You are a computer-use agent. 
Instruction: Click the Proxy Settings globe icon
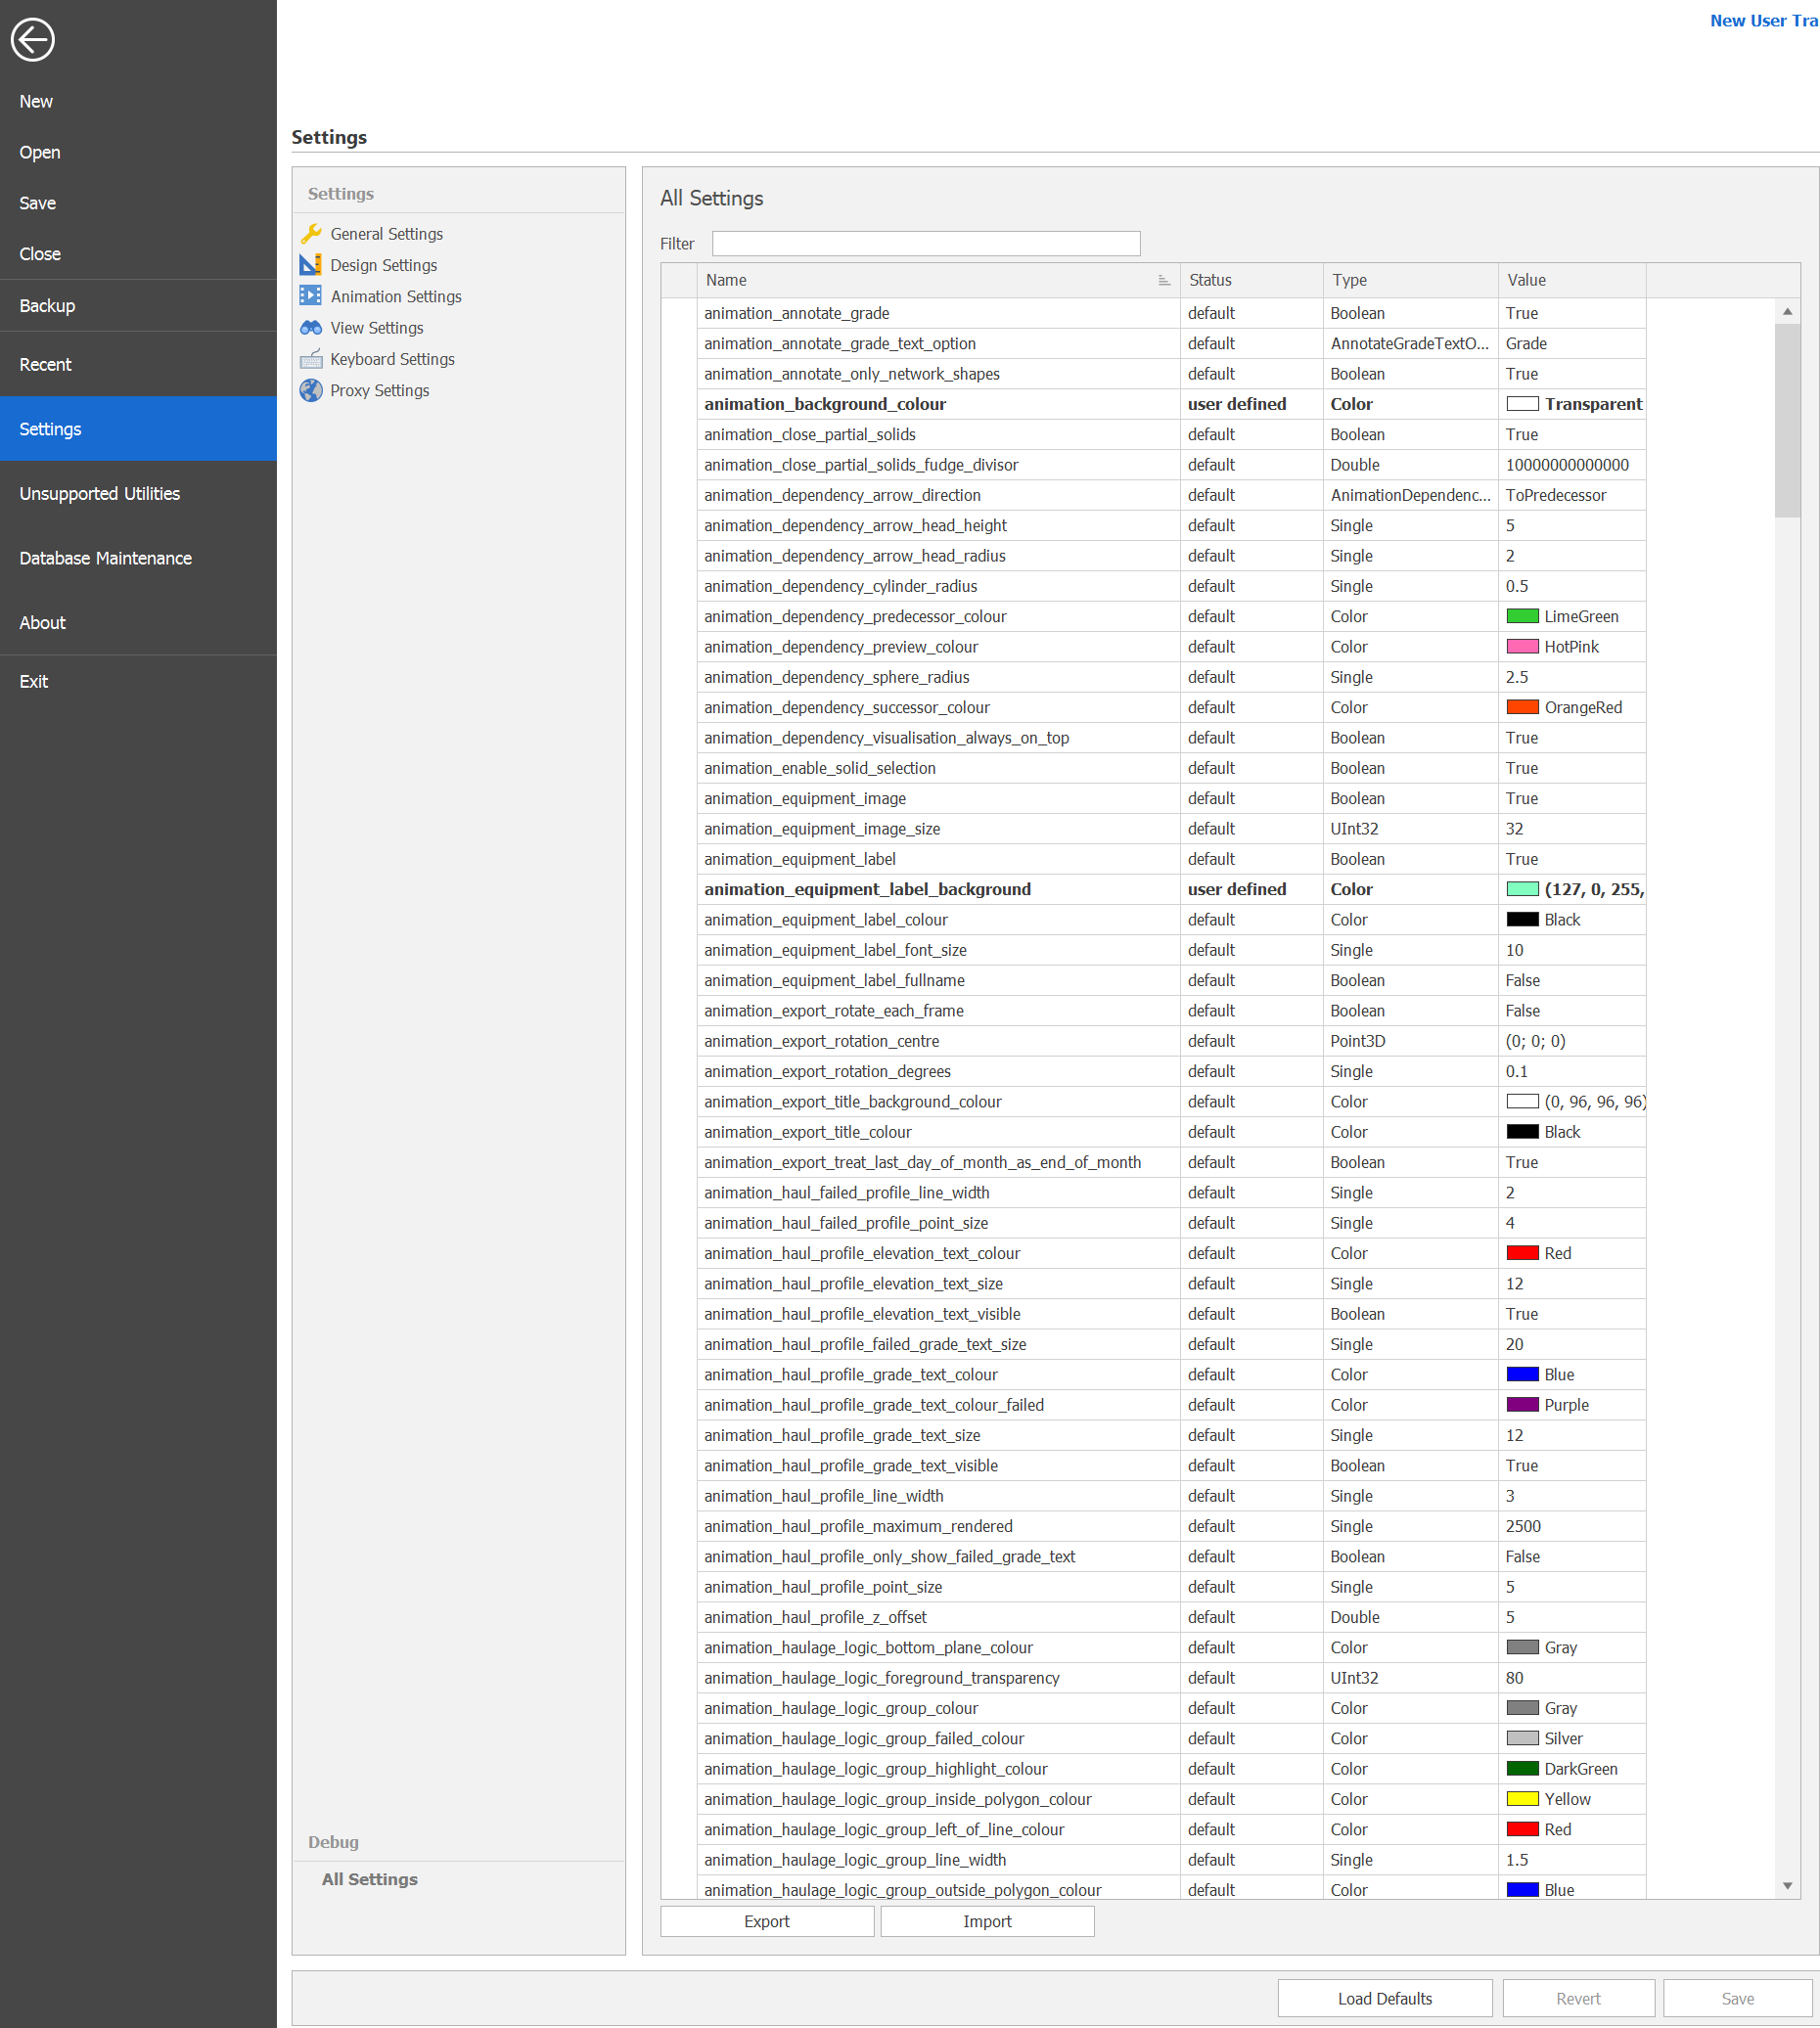pos(311,390)
